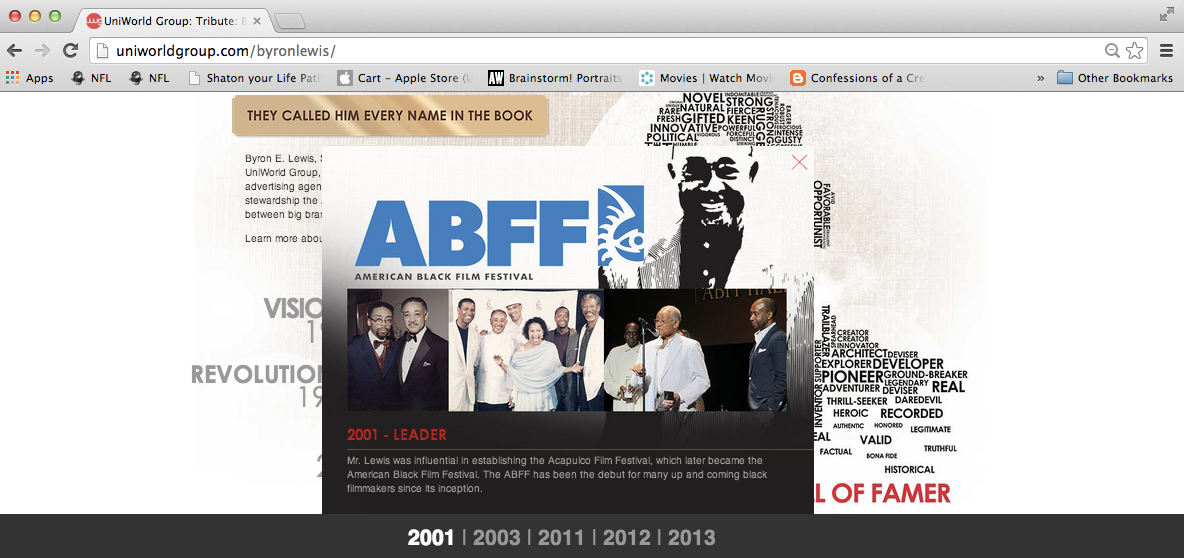Viewport: 1184px width, 558px height.
Task: Bookmark this page with the star icon
Action: point(1134,51)
